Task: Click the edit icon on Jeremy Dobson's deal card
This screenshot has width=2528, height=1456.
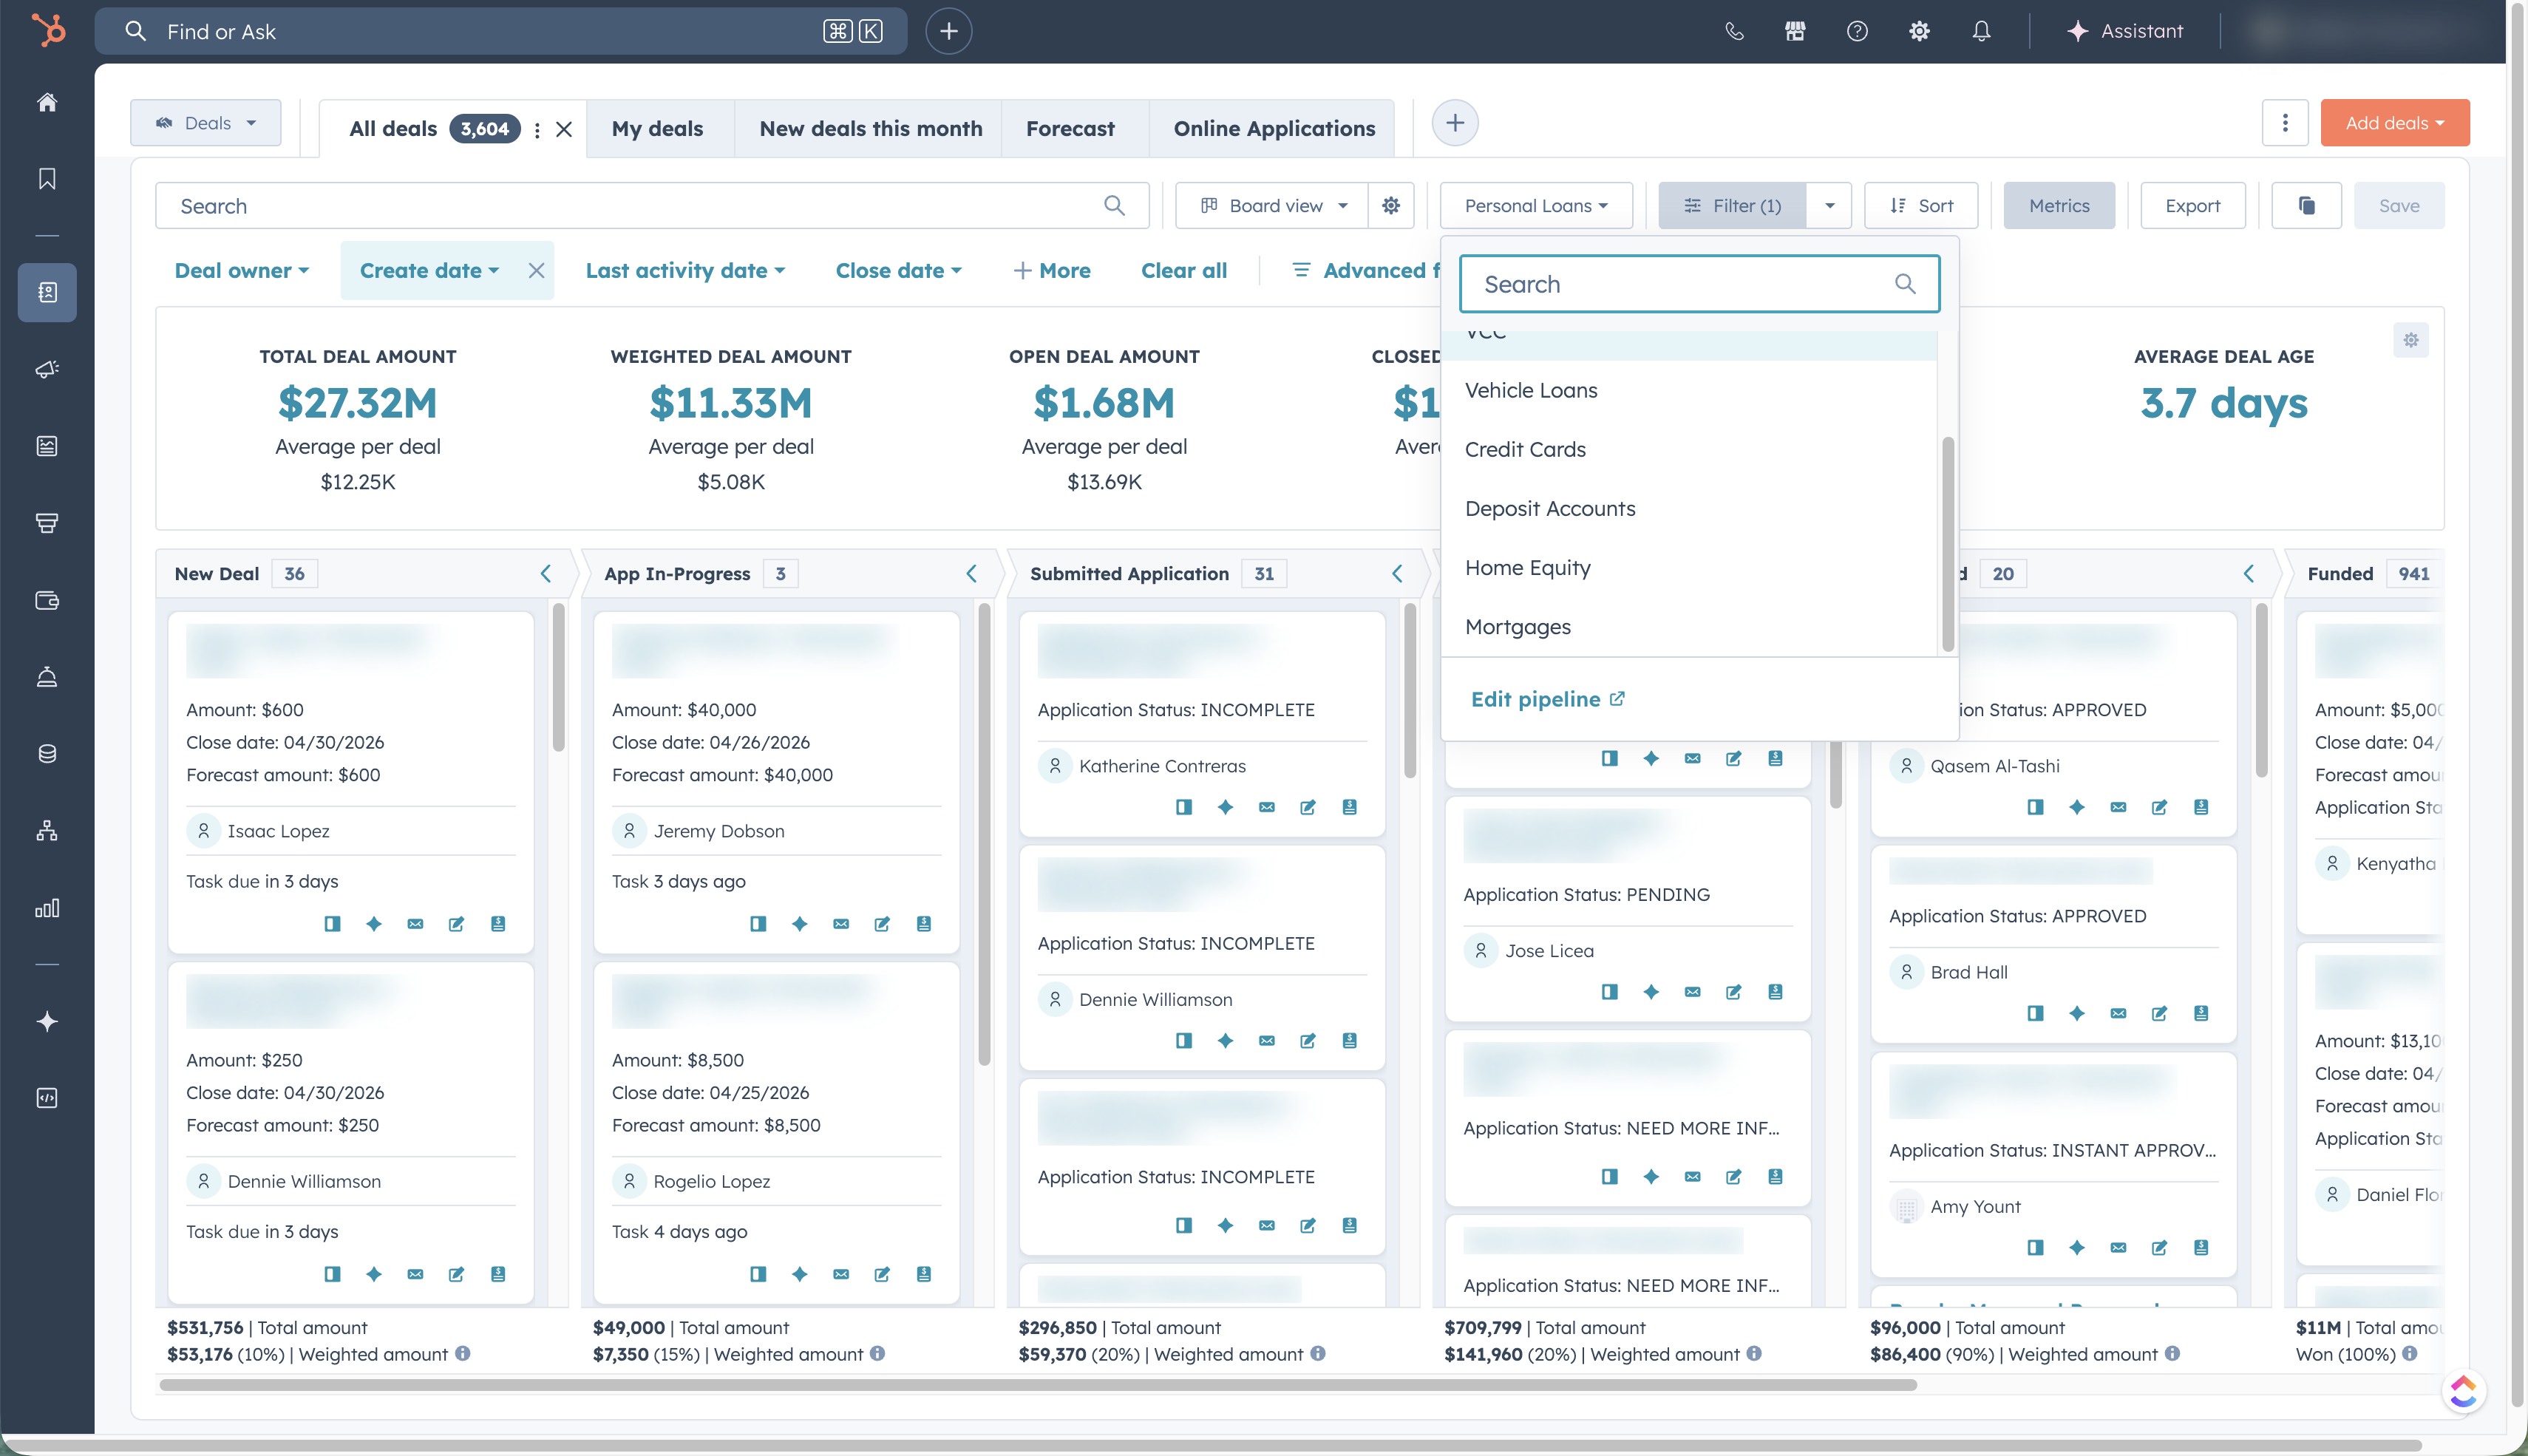Action: [x=881, y=924]
